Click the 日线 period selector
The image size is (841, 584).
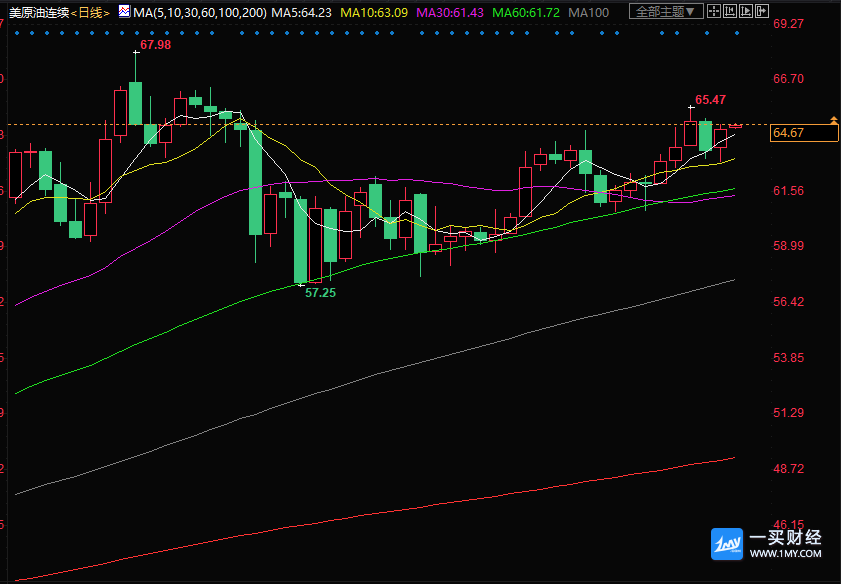click(91, 12)
